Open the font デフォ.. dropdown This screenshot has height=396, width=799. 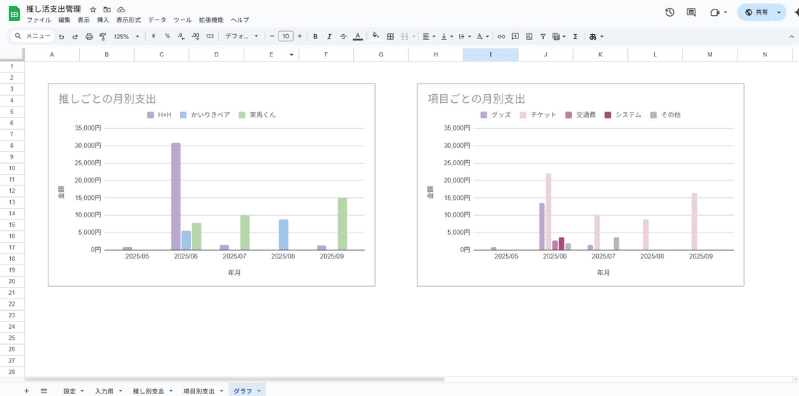(242, 37)
